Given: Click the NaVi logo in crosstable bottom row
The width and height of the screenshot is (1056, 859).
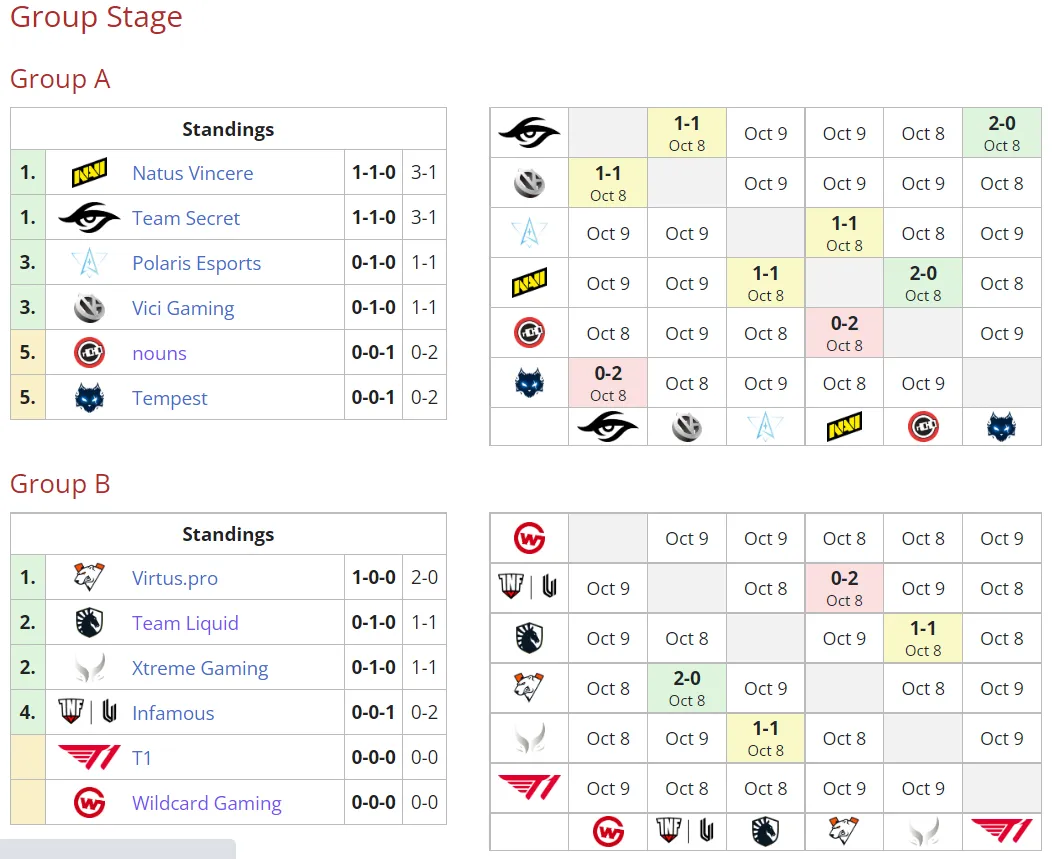Looking at the screenshot, I should coord(845,426).
